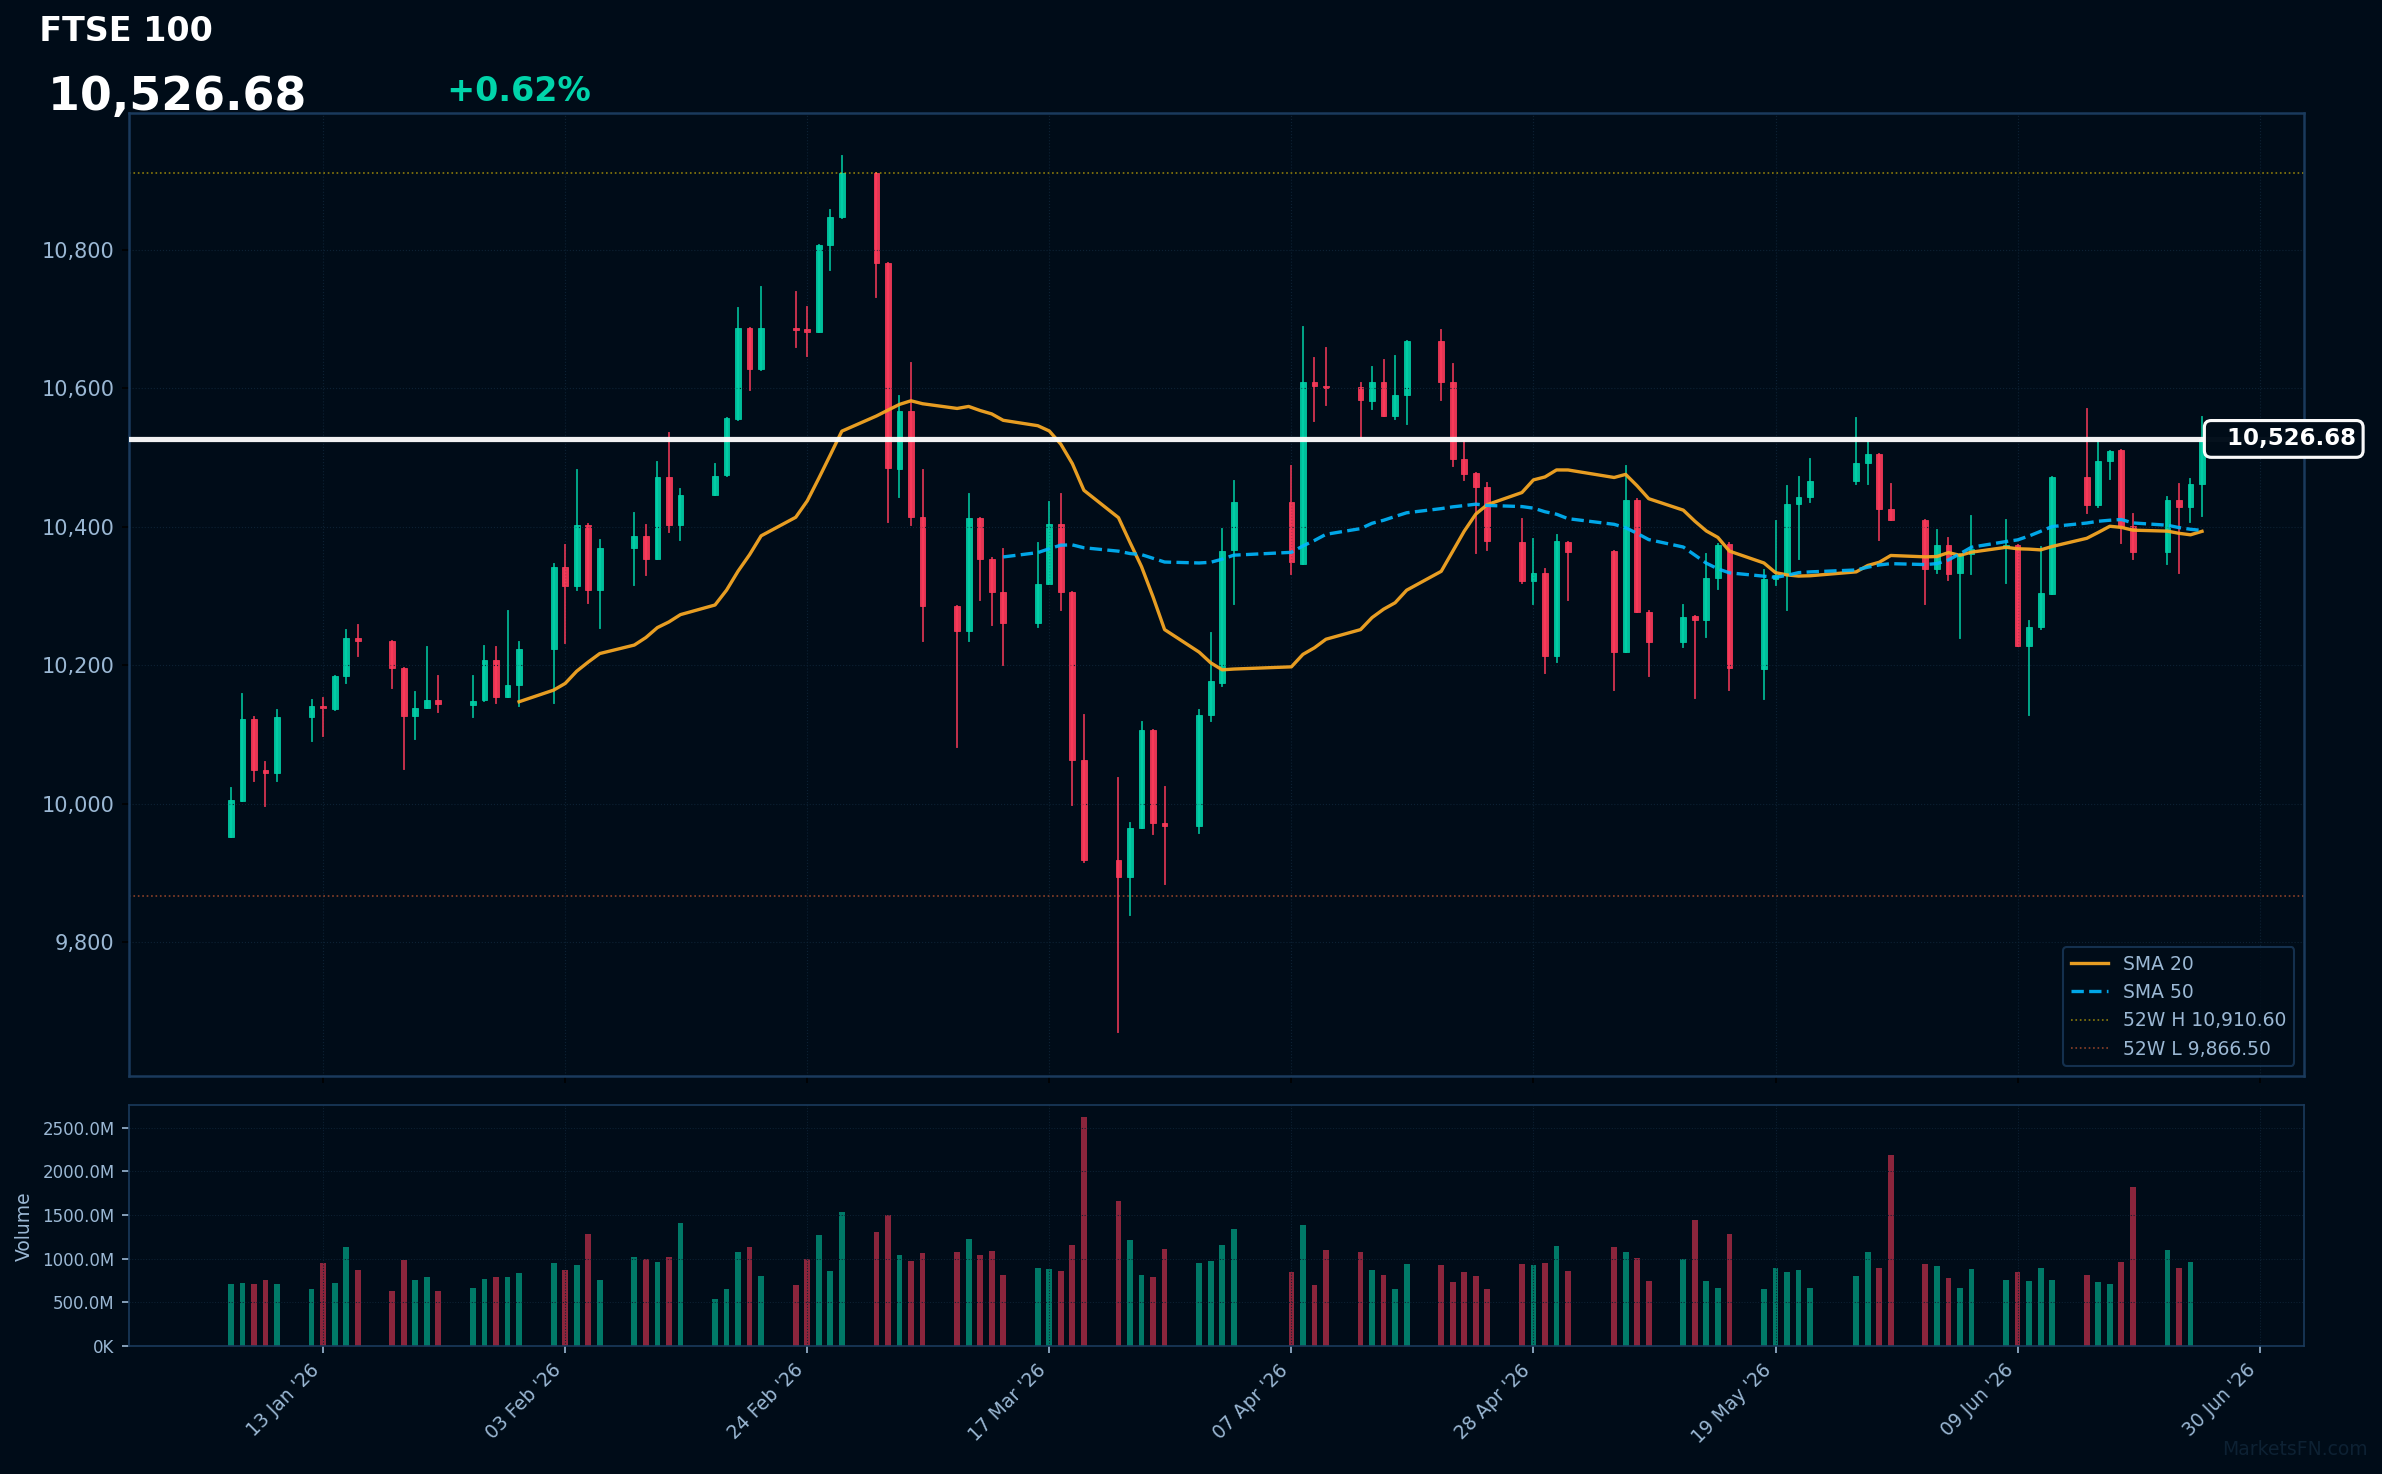2382x1474 pixels.
Task: Click the +0.62% change indicator
Action: click(x=519, y=90)
